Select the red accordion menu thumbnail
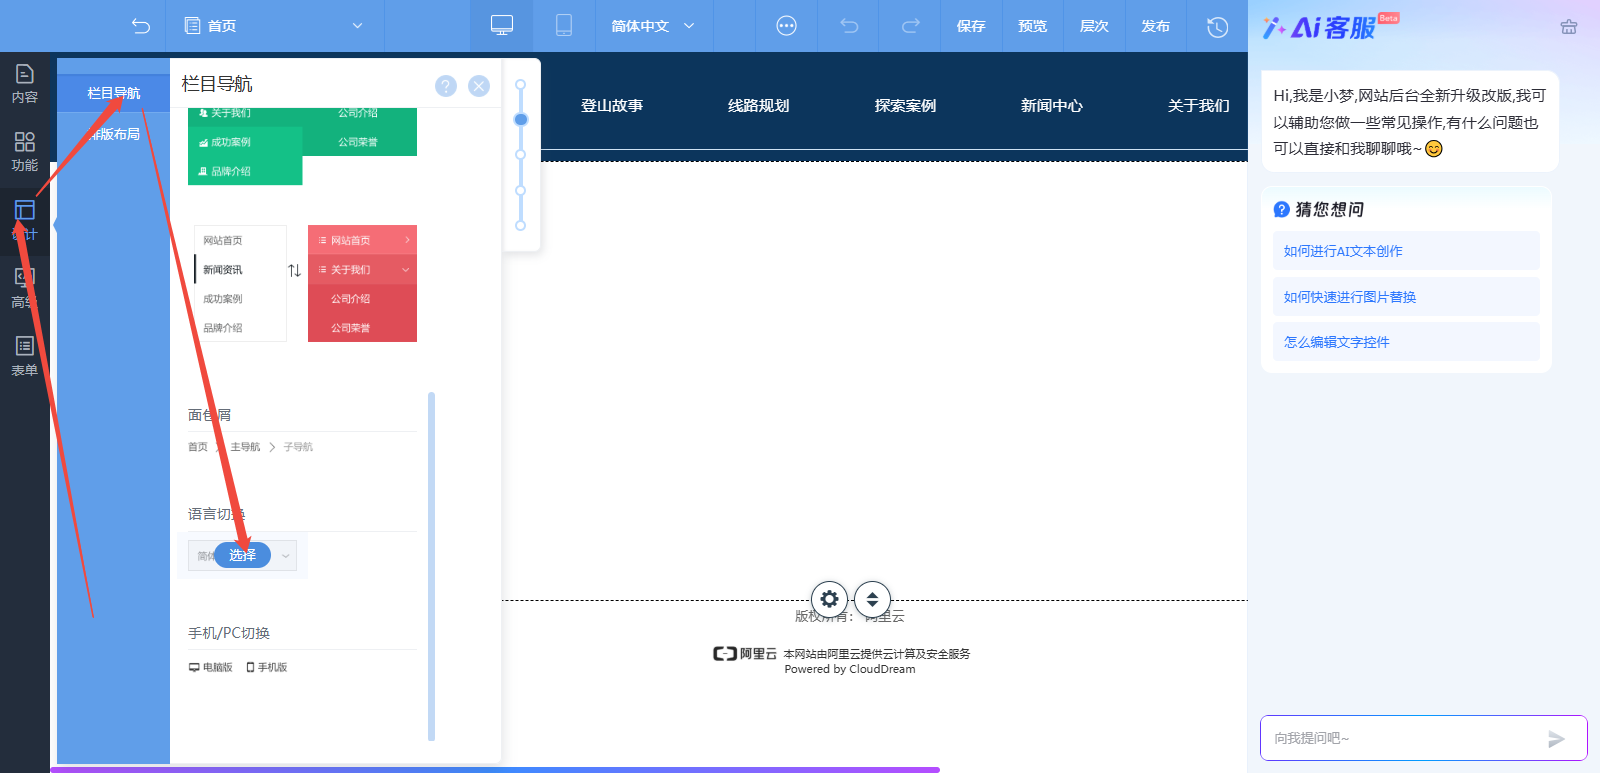Viewport: 1600px width, 773px height. [x=362, y=284]
